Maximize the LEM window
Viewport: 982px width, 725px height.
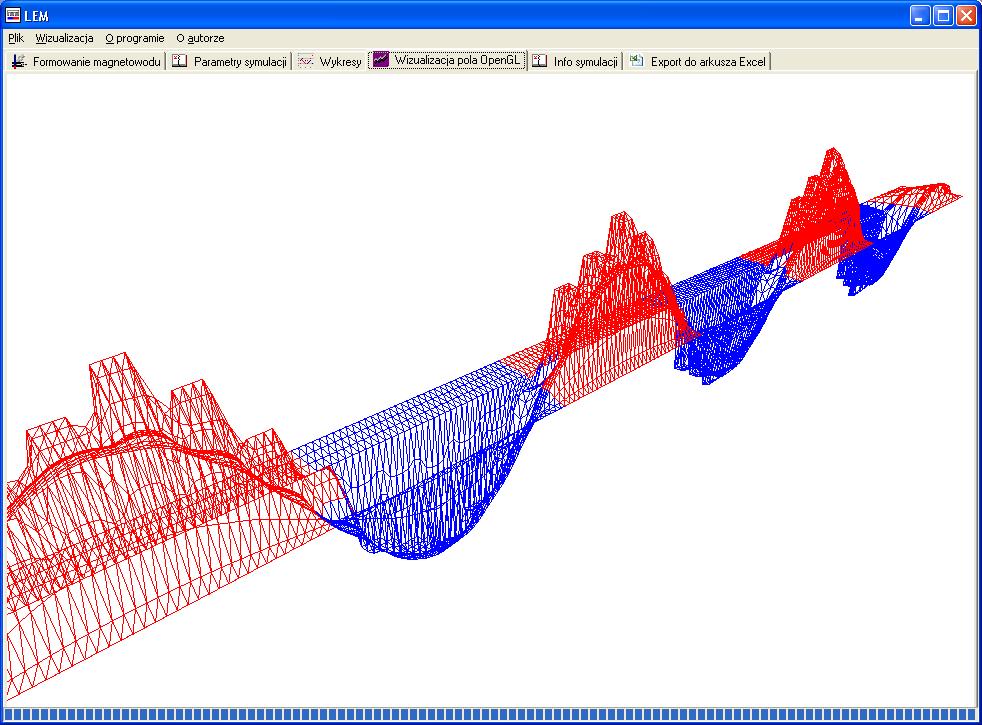coord(943,16)
